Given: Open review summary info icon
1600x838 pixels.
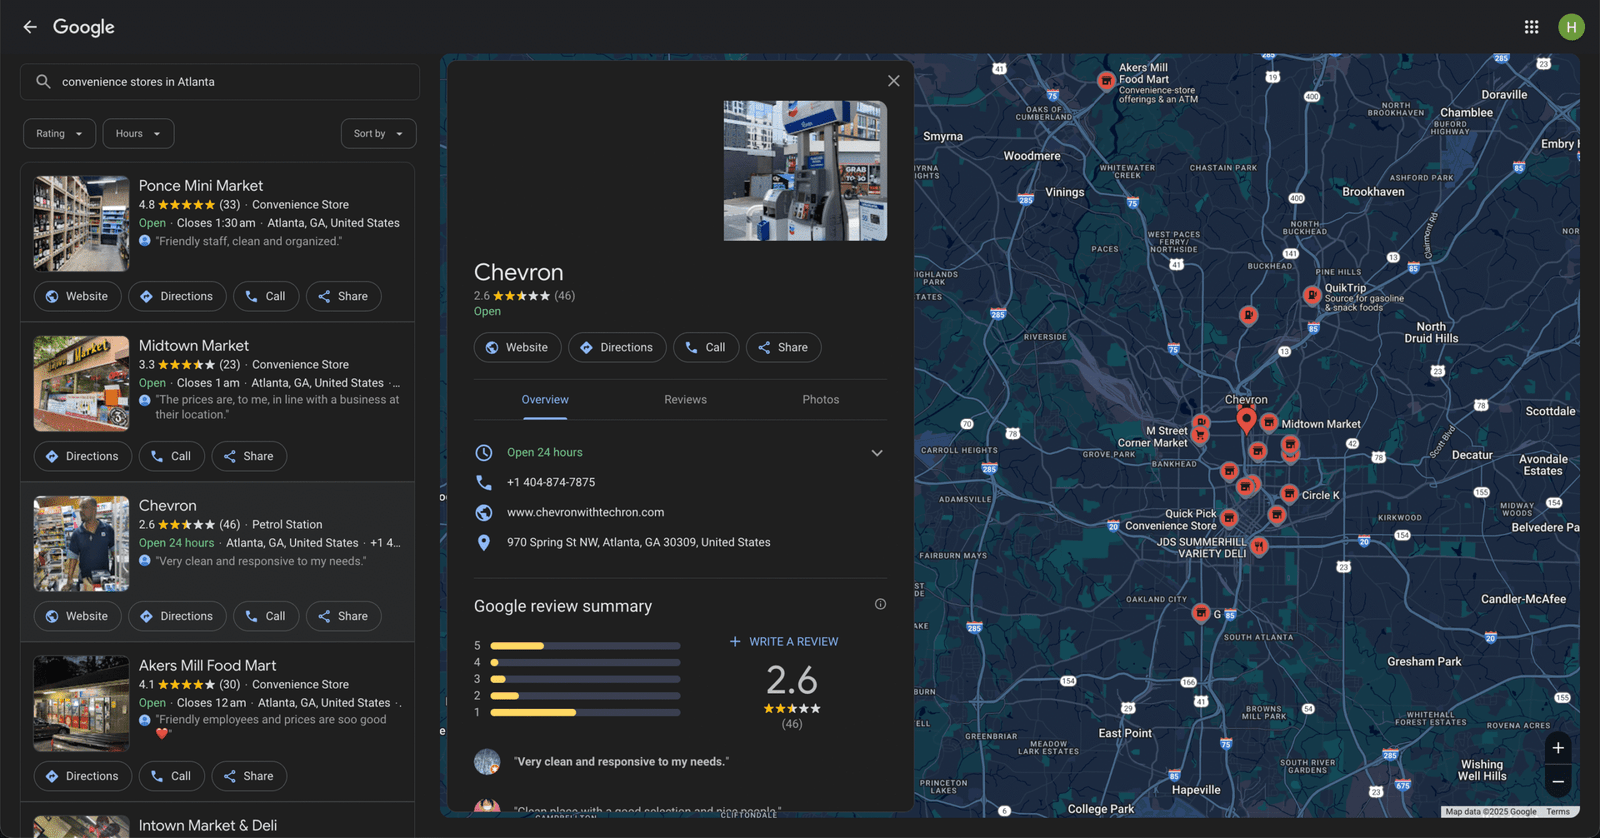Looking at the screenshot, I should coord(880,604).
